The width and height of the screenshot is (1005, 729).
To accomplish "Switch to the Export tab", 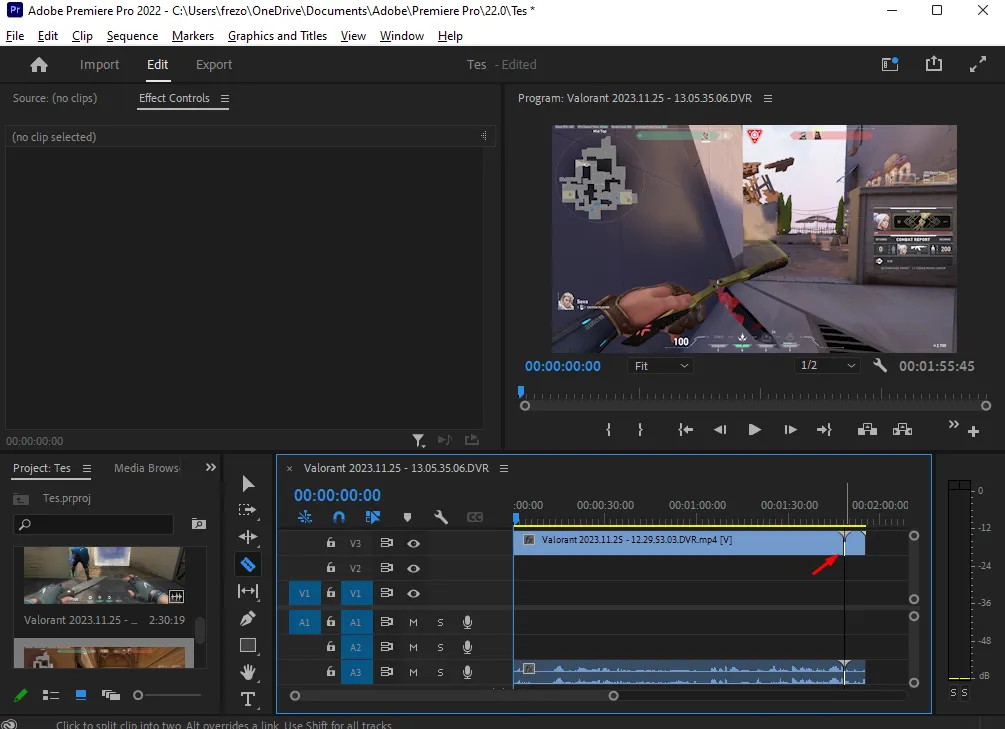I will (214, 64).
